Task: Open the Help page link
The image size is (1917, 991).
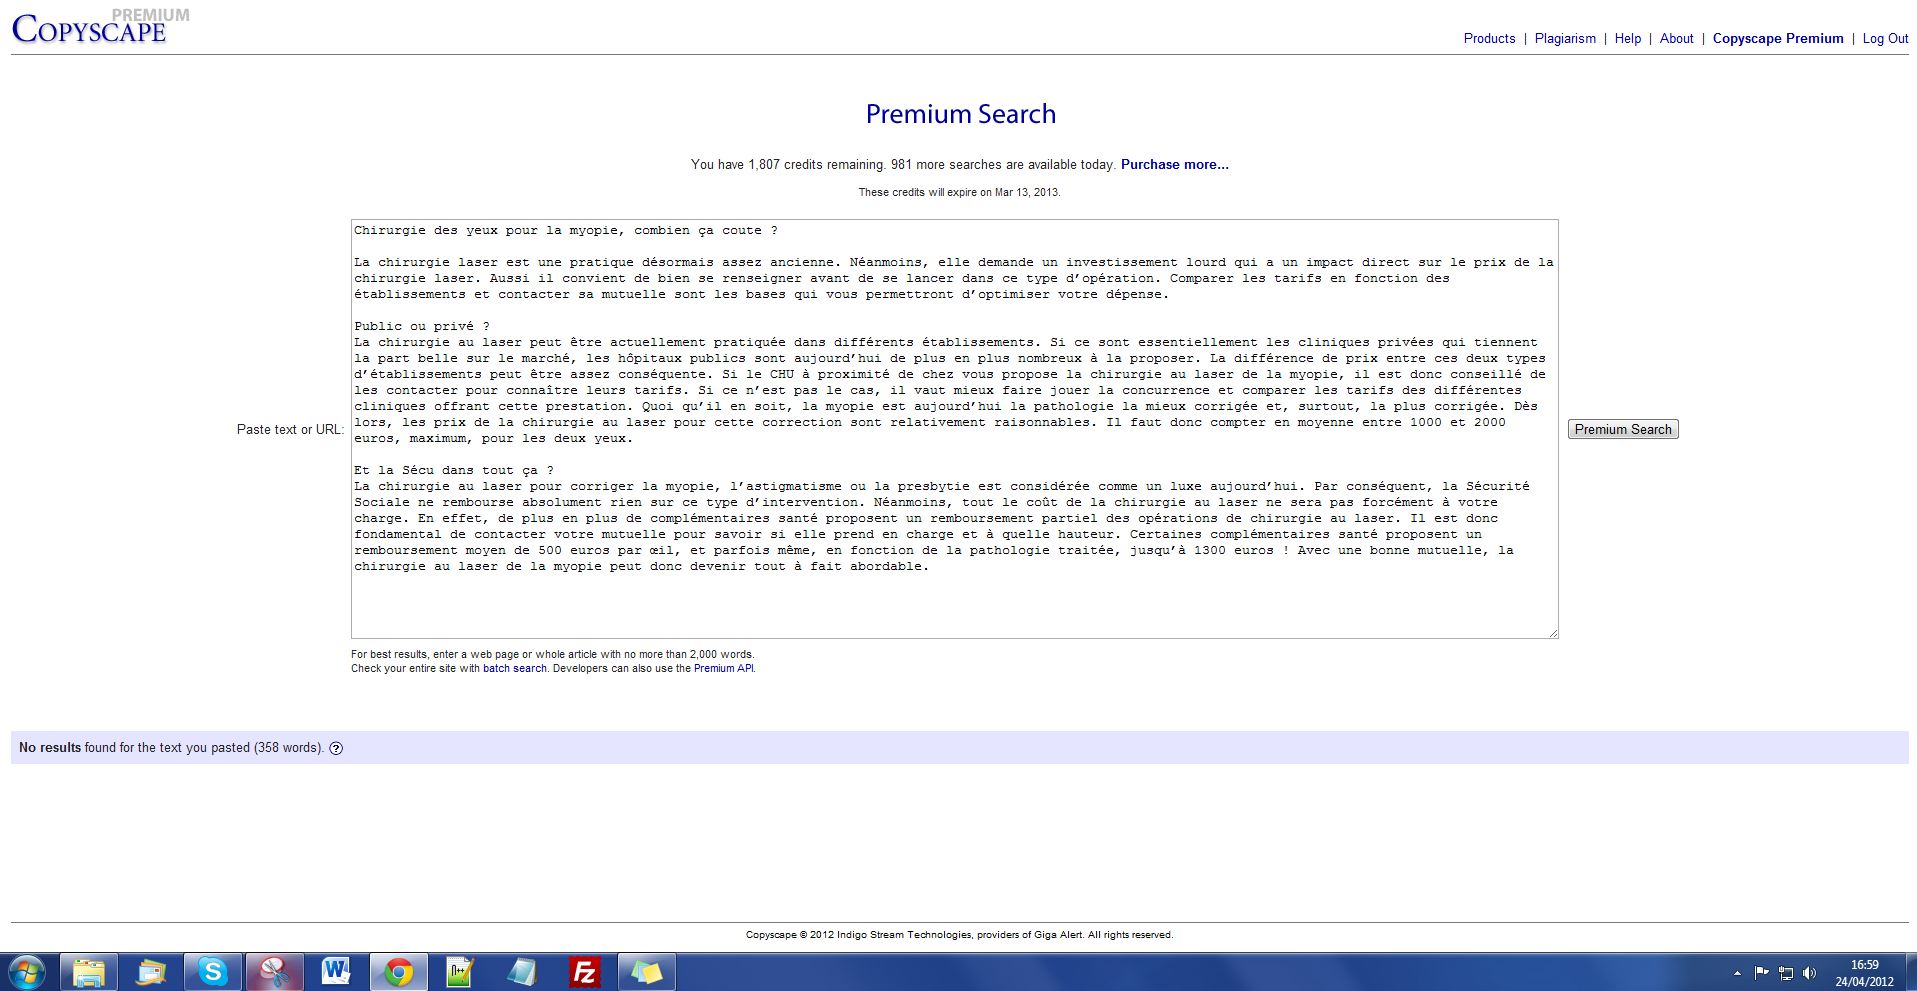Action: (x=1627, y=38)
